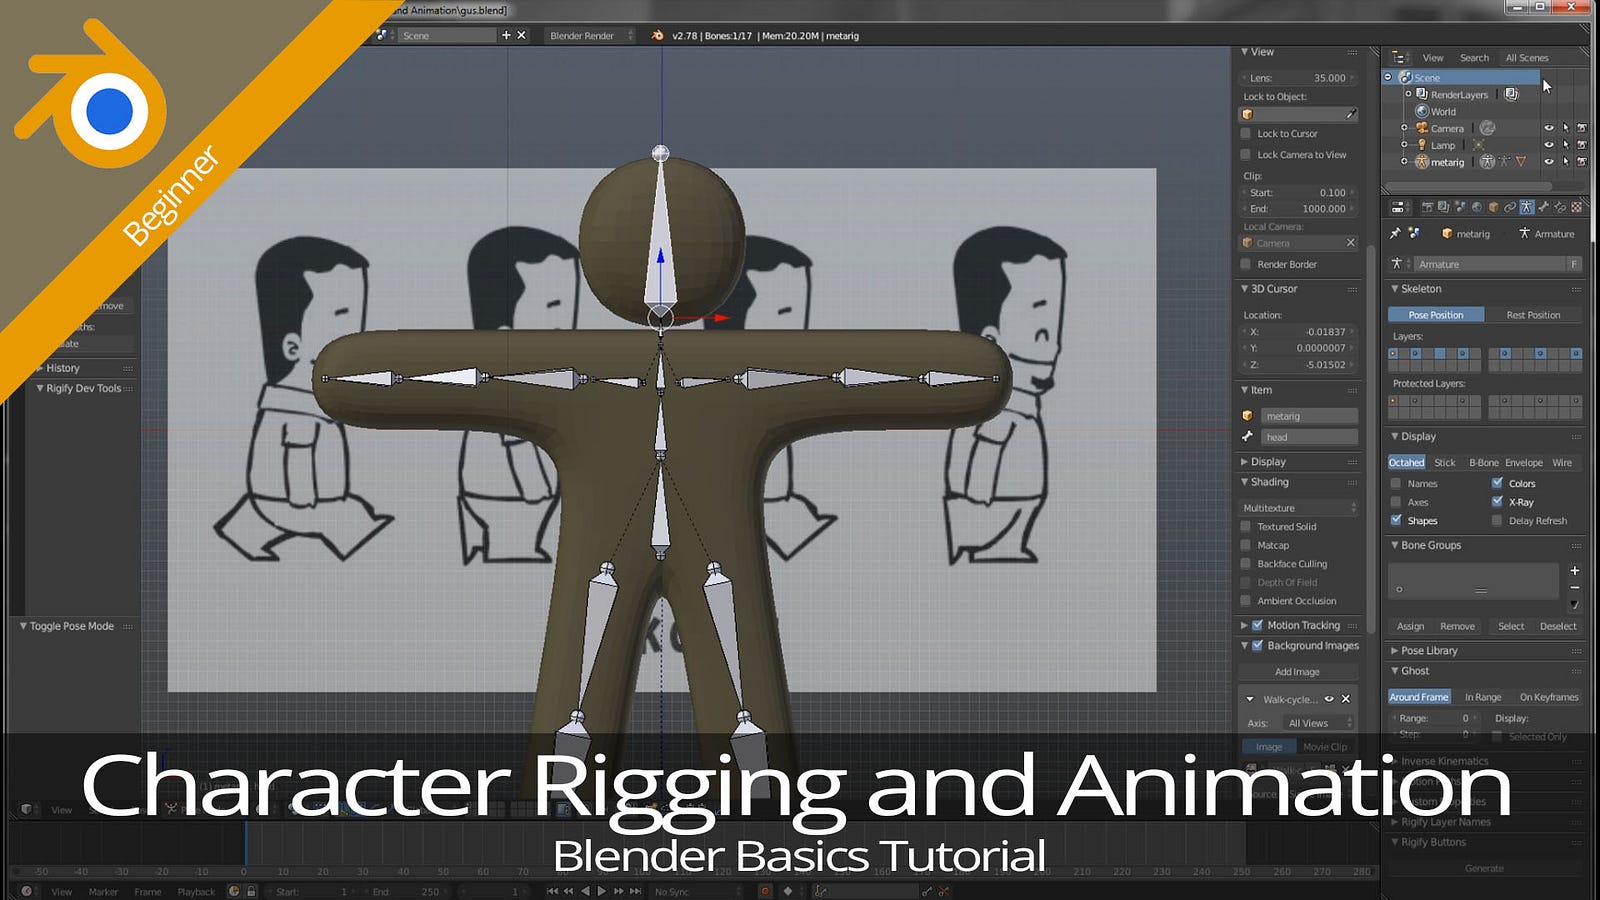The height and width of the screenshot is (900, 1600).
Task: Expand the Pose Library panel
Action: pos(1395,650)
